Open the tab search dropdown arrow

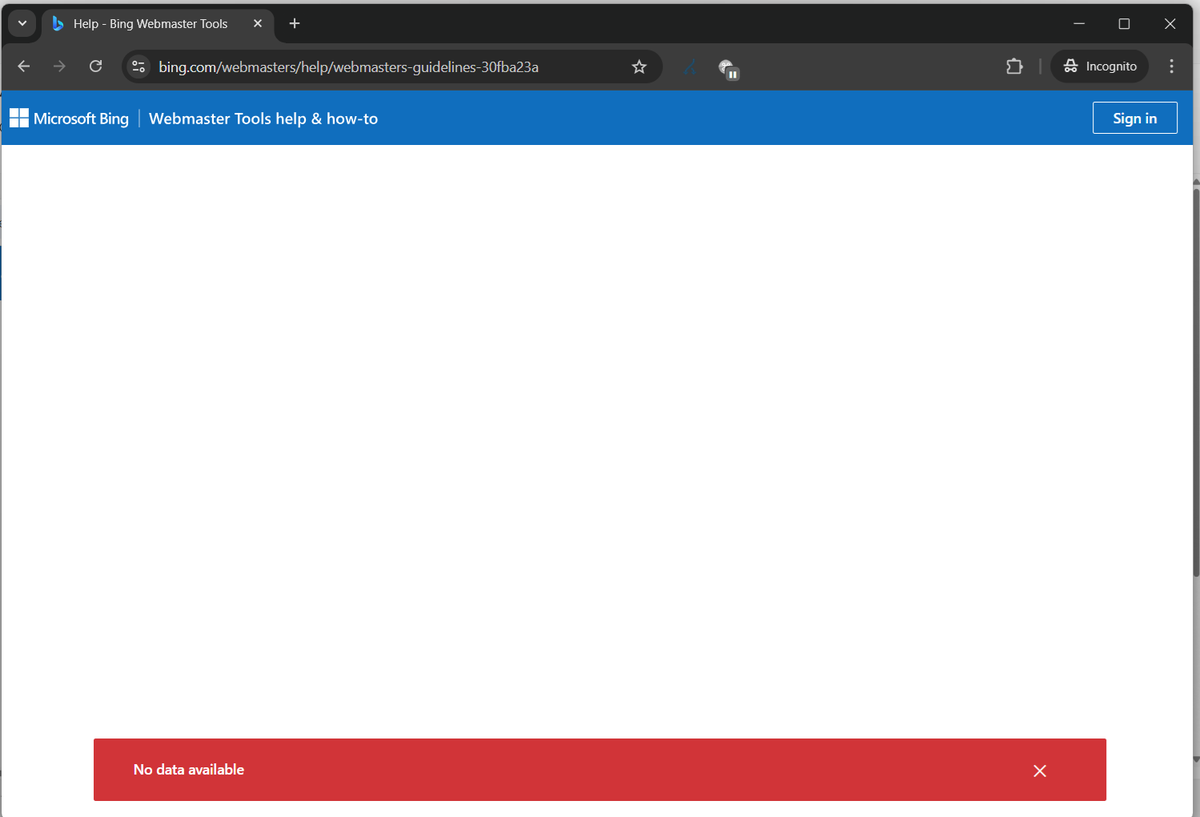point(22,23)
